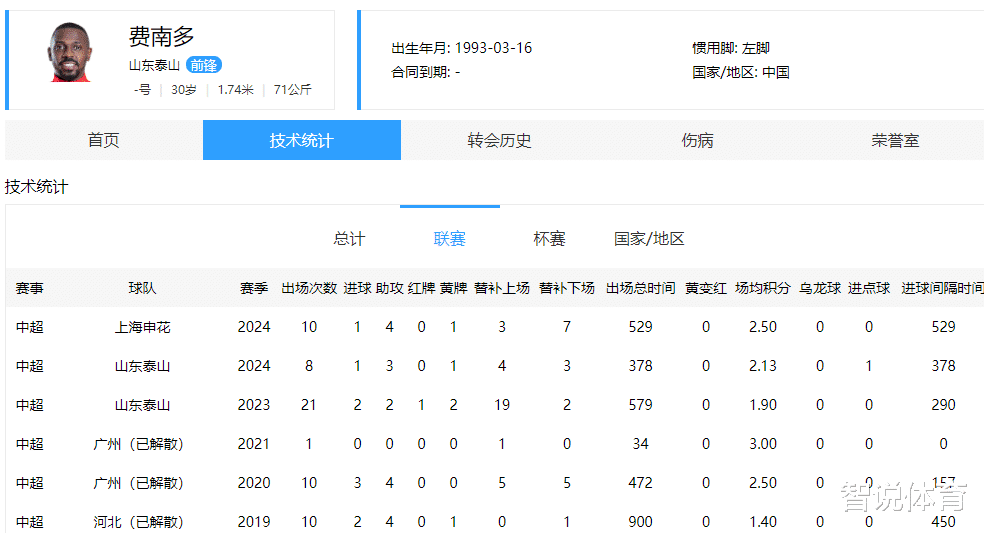Click the 3.00 points average value

762,444
